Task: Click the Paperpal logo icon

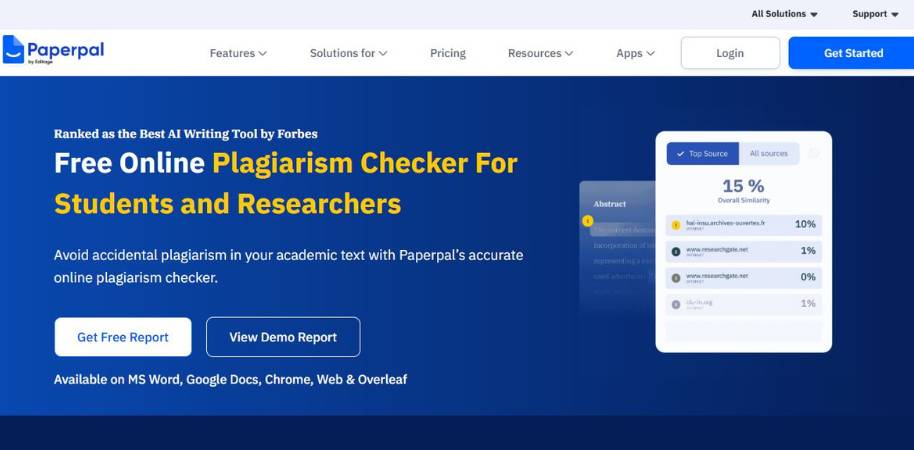Action: [x=14, y=50]
